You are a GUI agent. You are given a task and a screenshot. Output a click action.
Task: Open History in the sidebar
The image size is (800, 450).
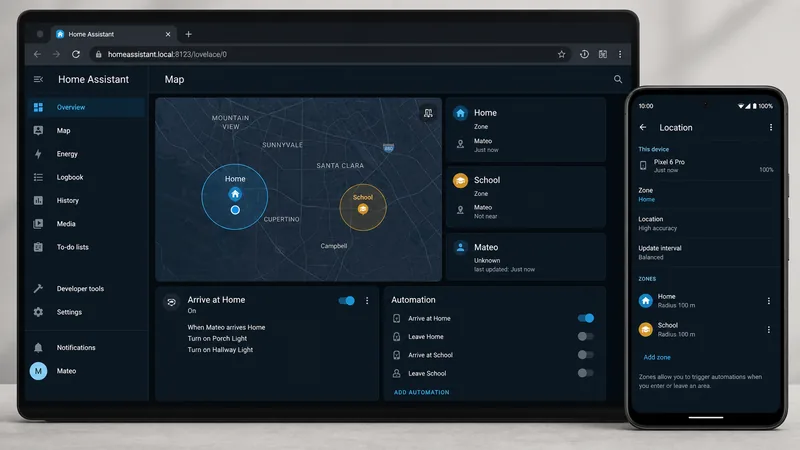click(86, 201)
